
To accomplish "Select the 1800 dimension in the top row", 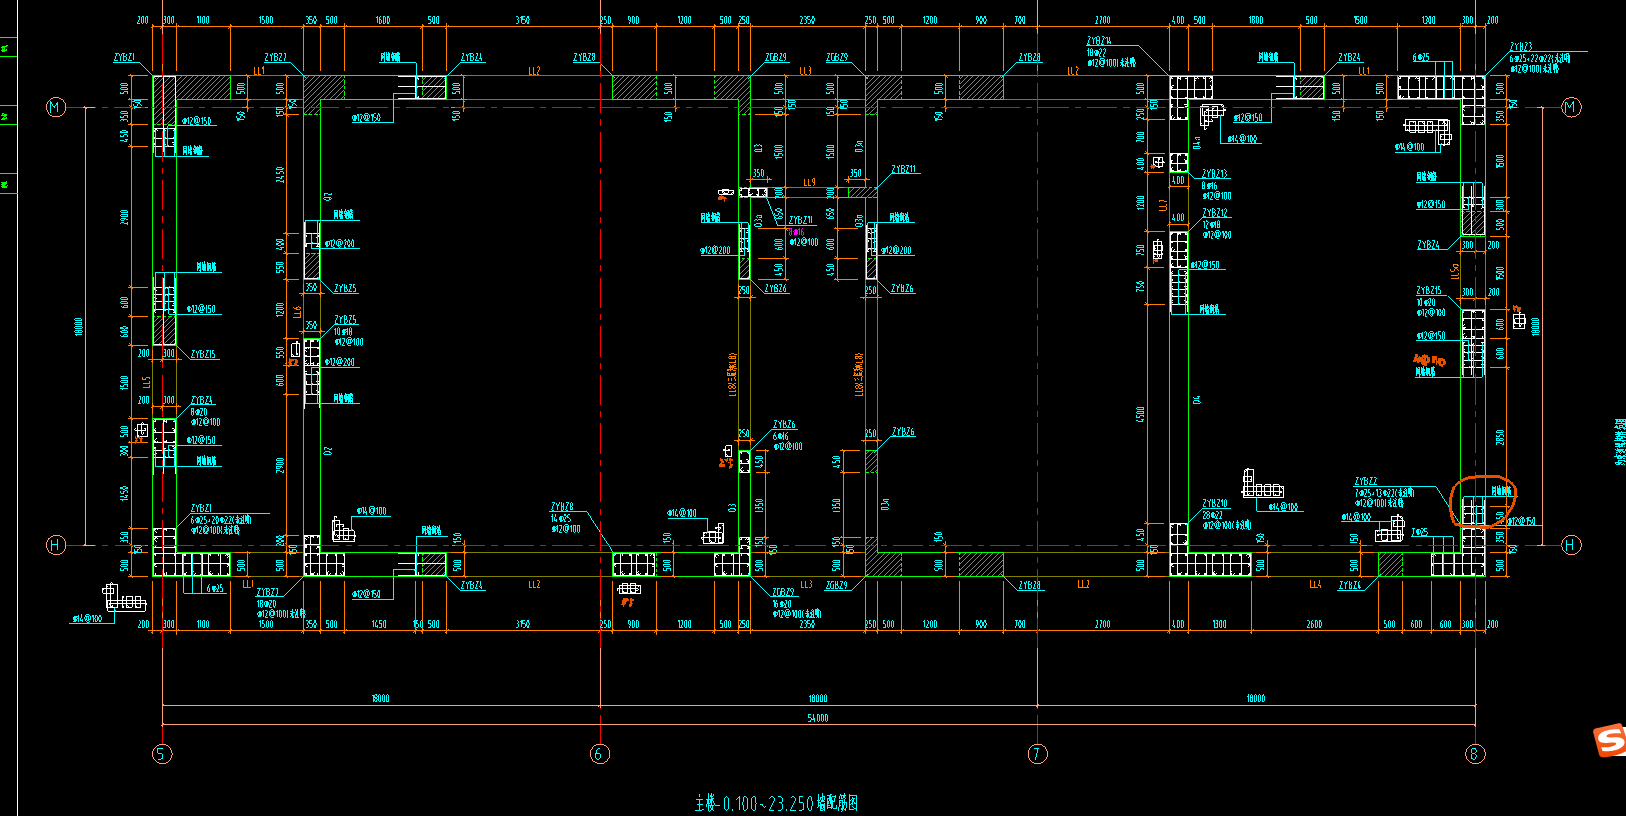I will point(1256,20).
